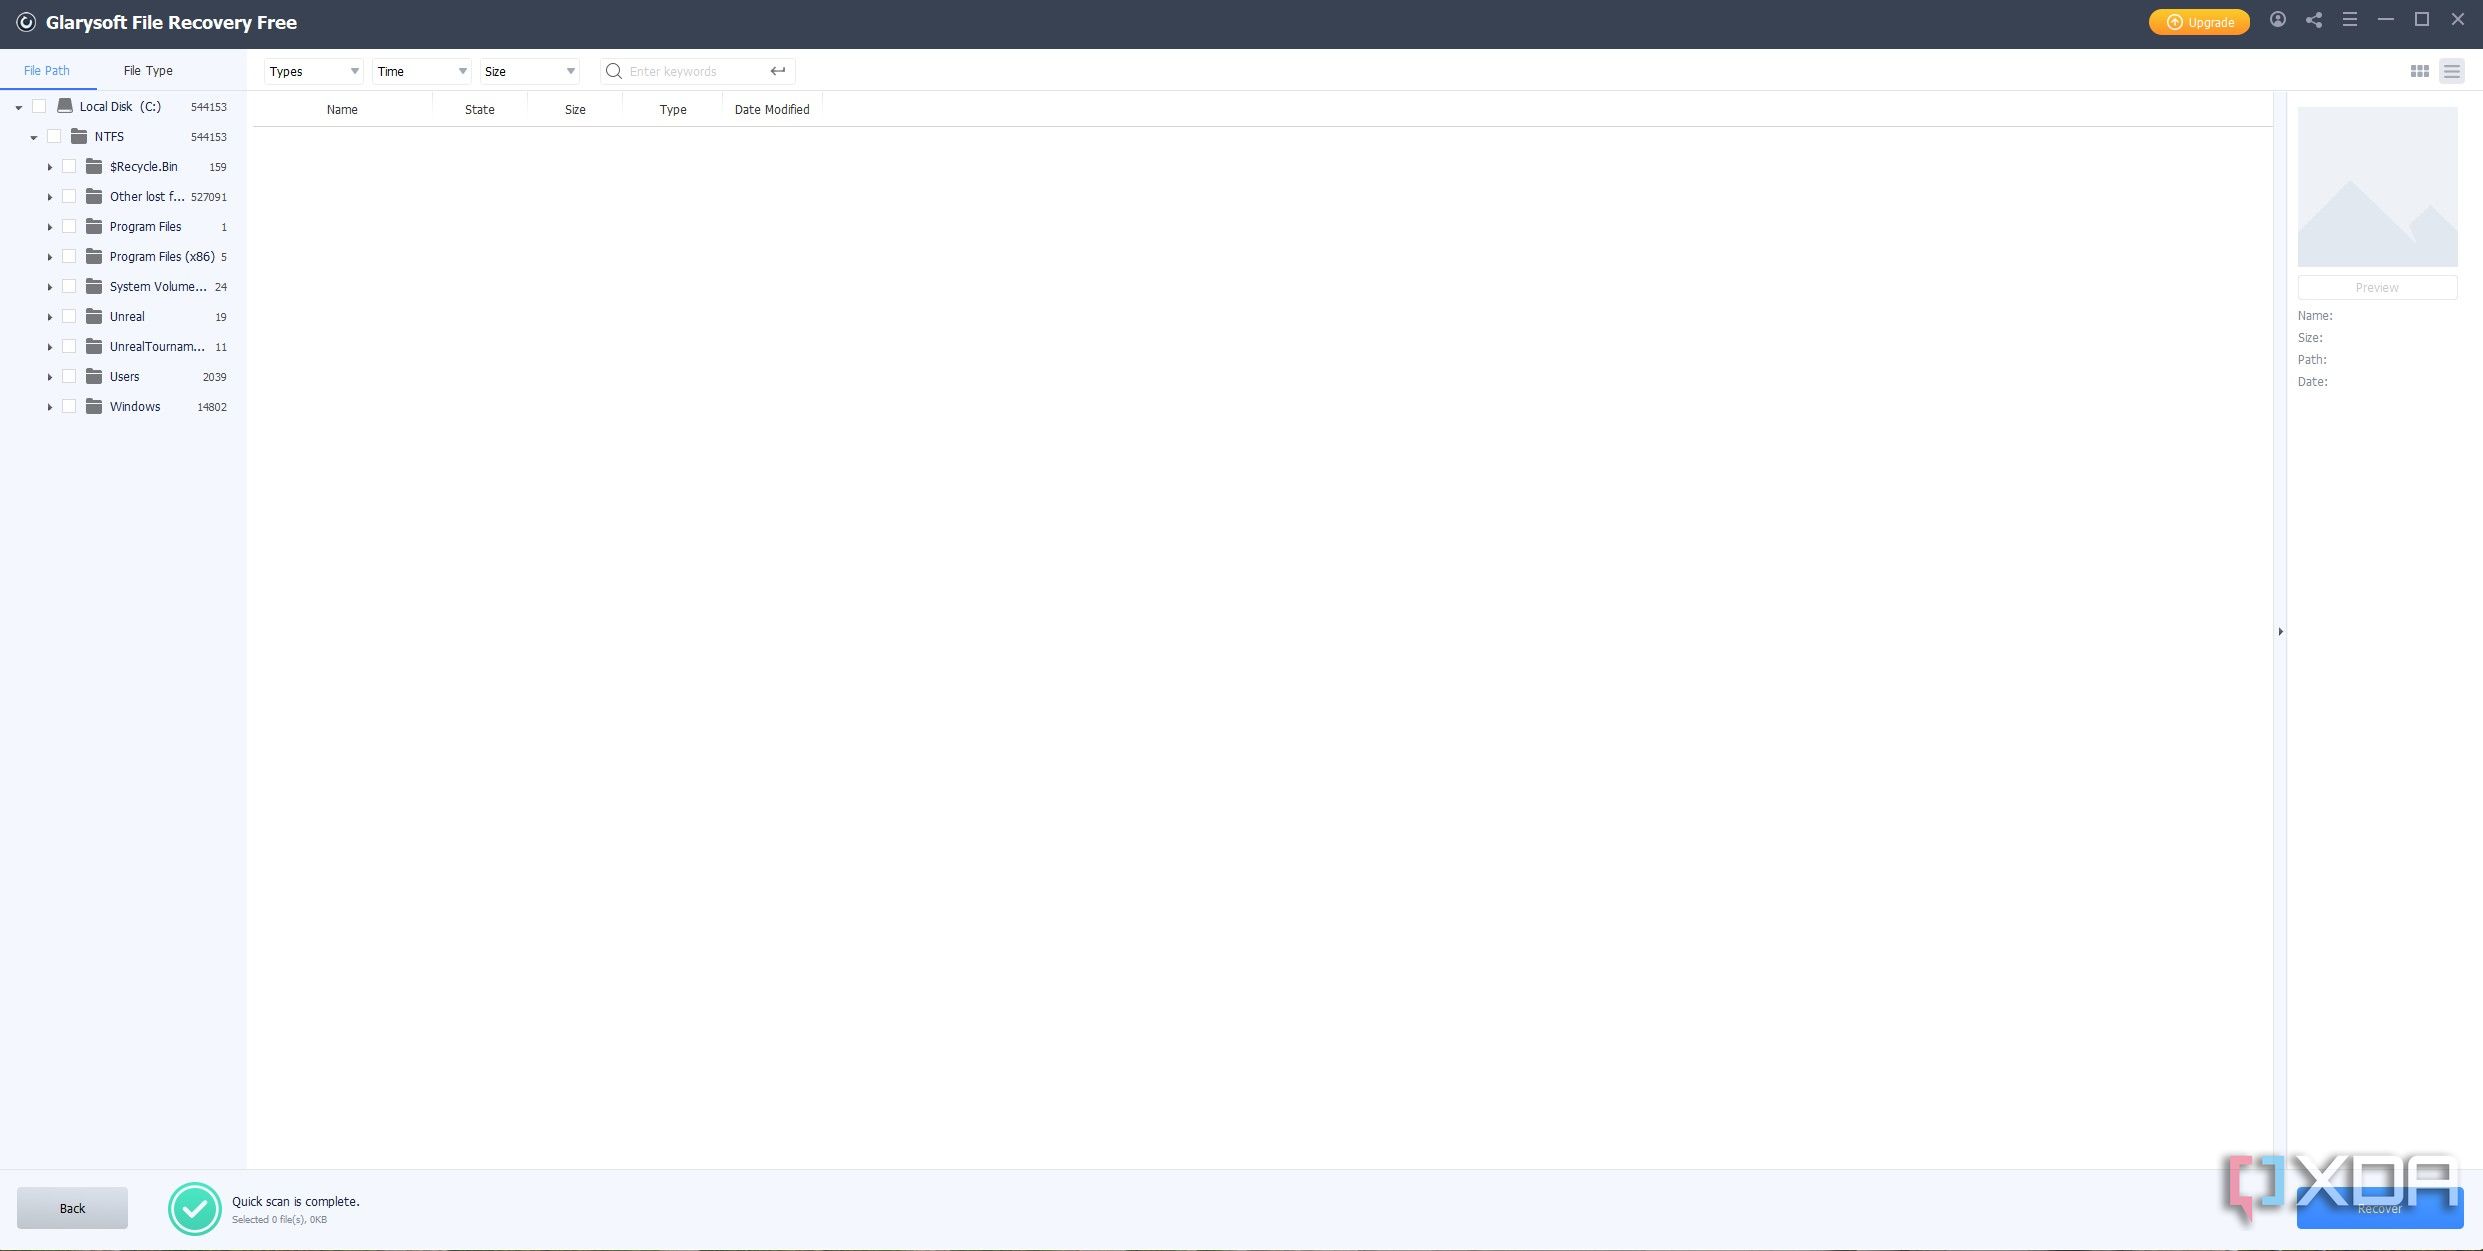Sort by the Type column header
The height and width of the screenshot is (1251, 2483).
tap(673, 109)
